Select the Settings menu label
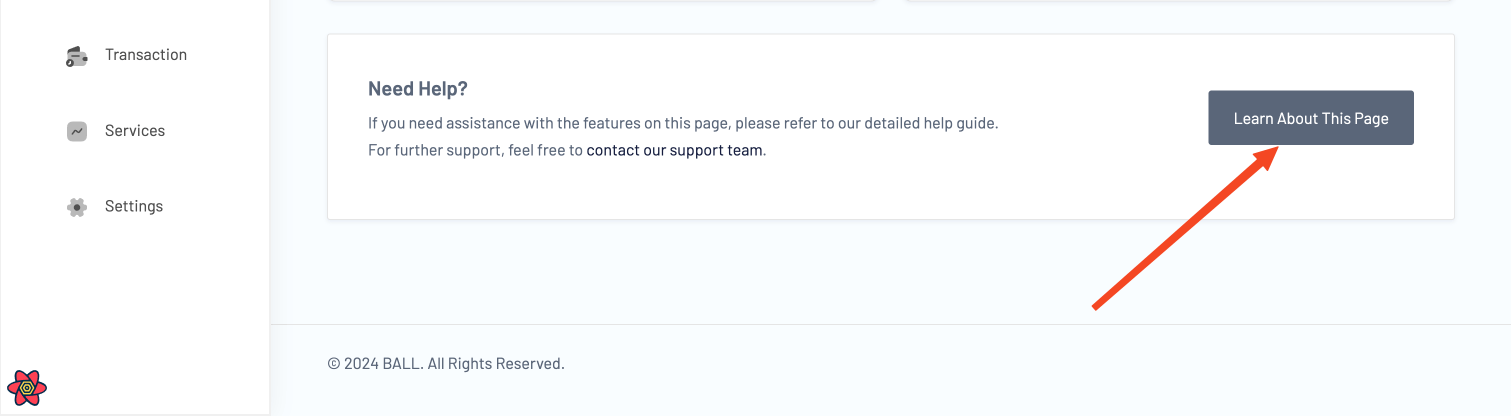Image resolution: width=1511 pixels, height=416 pixels. coord(134,207)
